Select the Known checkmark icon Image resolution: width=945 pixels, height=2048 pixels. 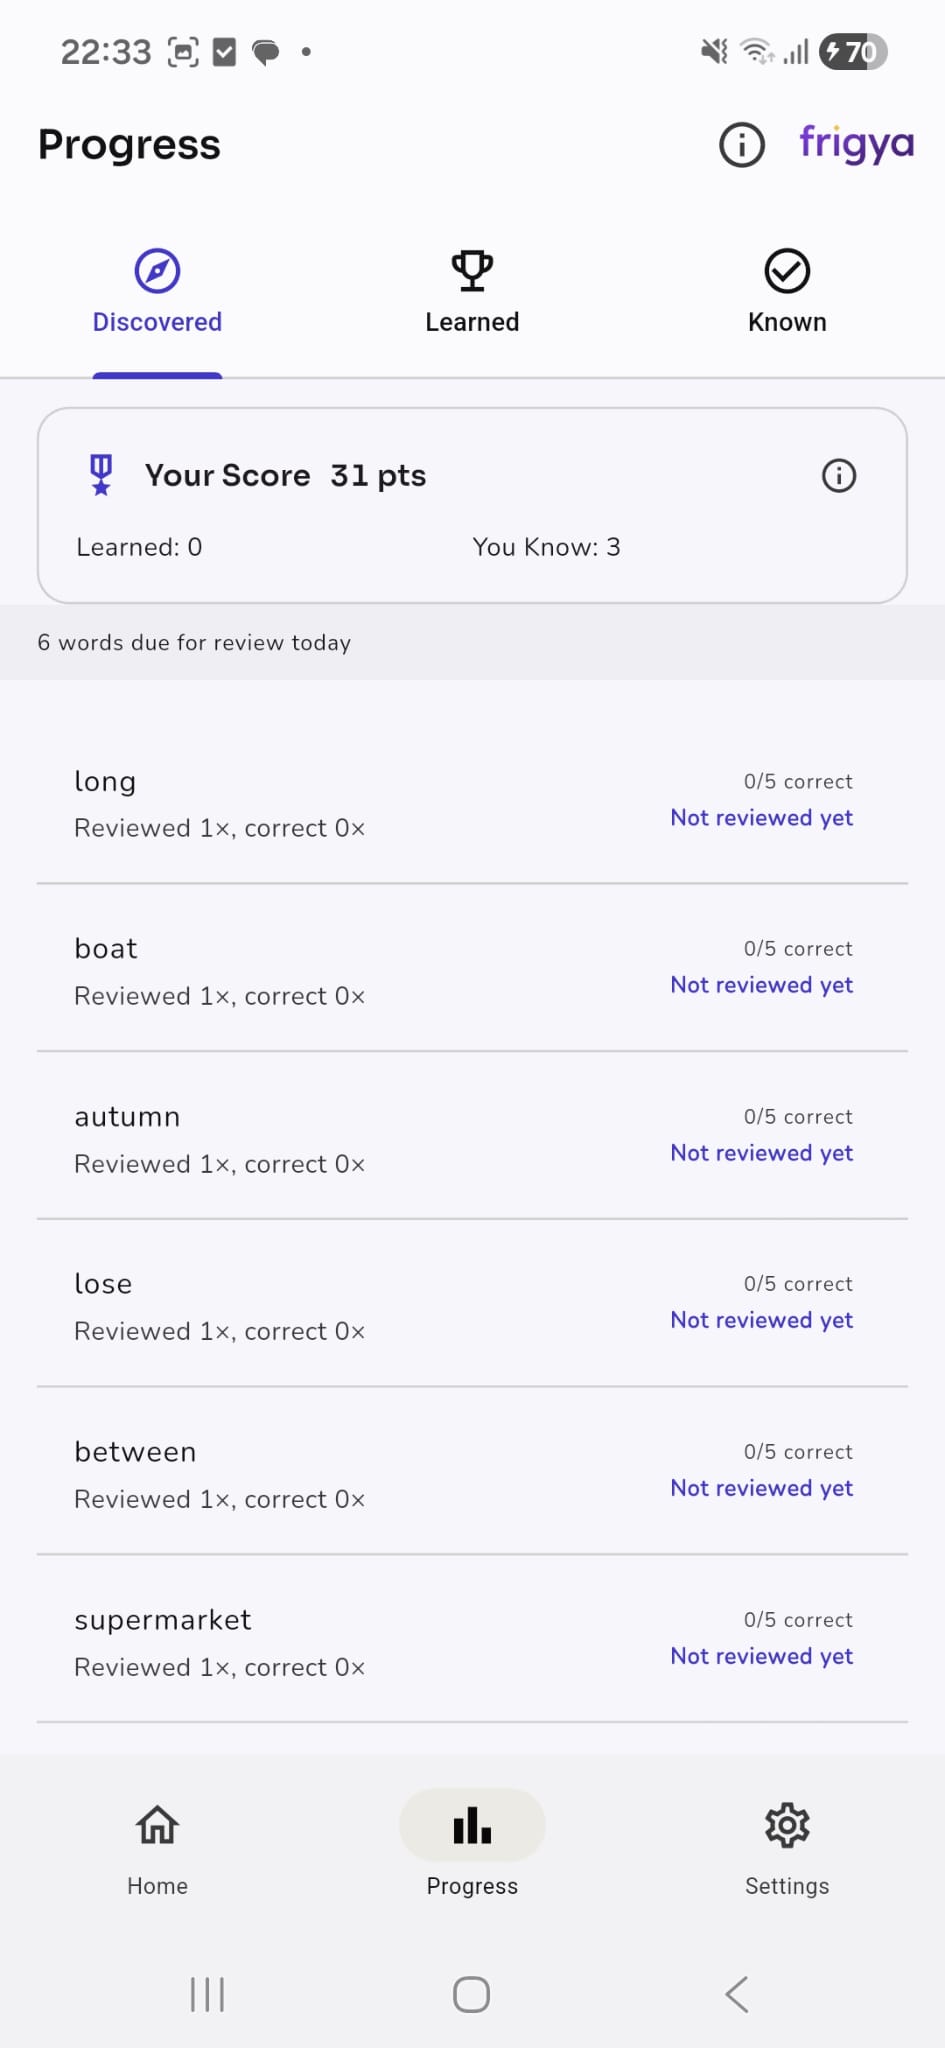tap(787, 271)
